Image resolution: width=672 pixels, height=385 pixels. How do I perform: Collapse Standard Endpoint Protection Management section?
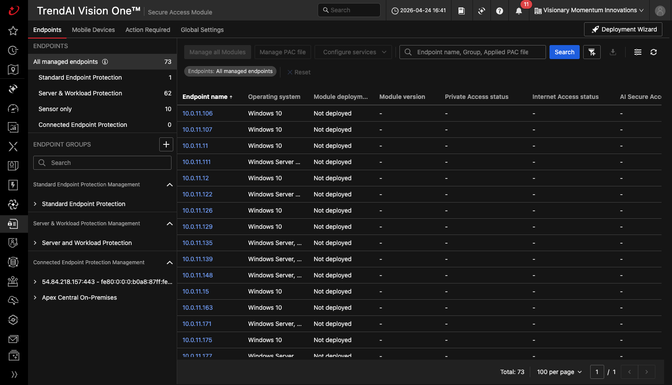click(170, 185)
